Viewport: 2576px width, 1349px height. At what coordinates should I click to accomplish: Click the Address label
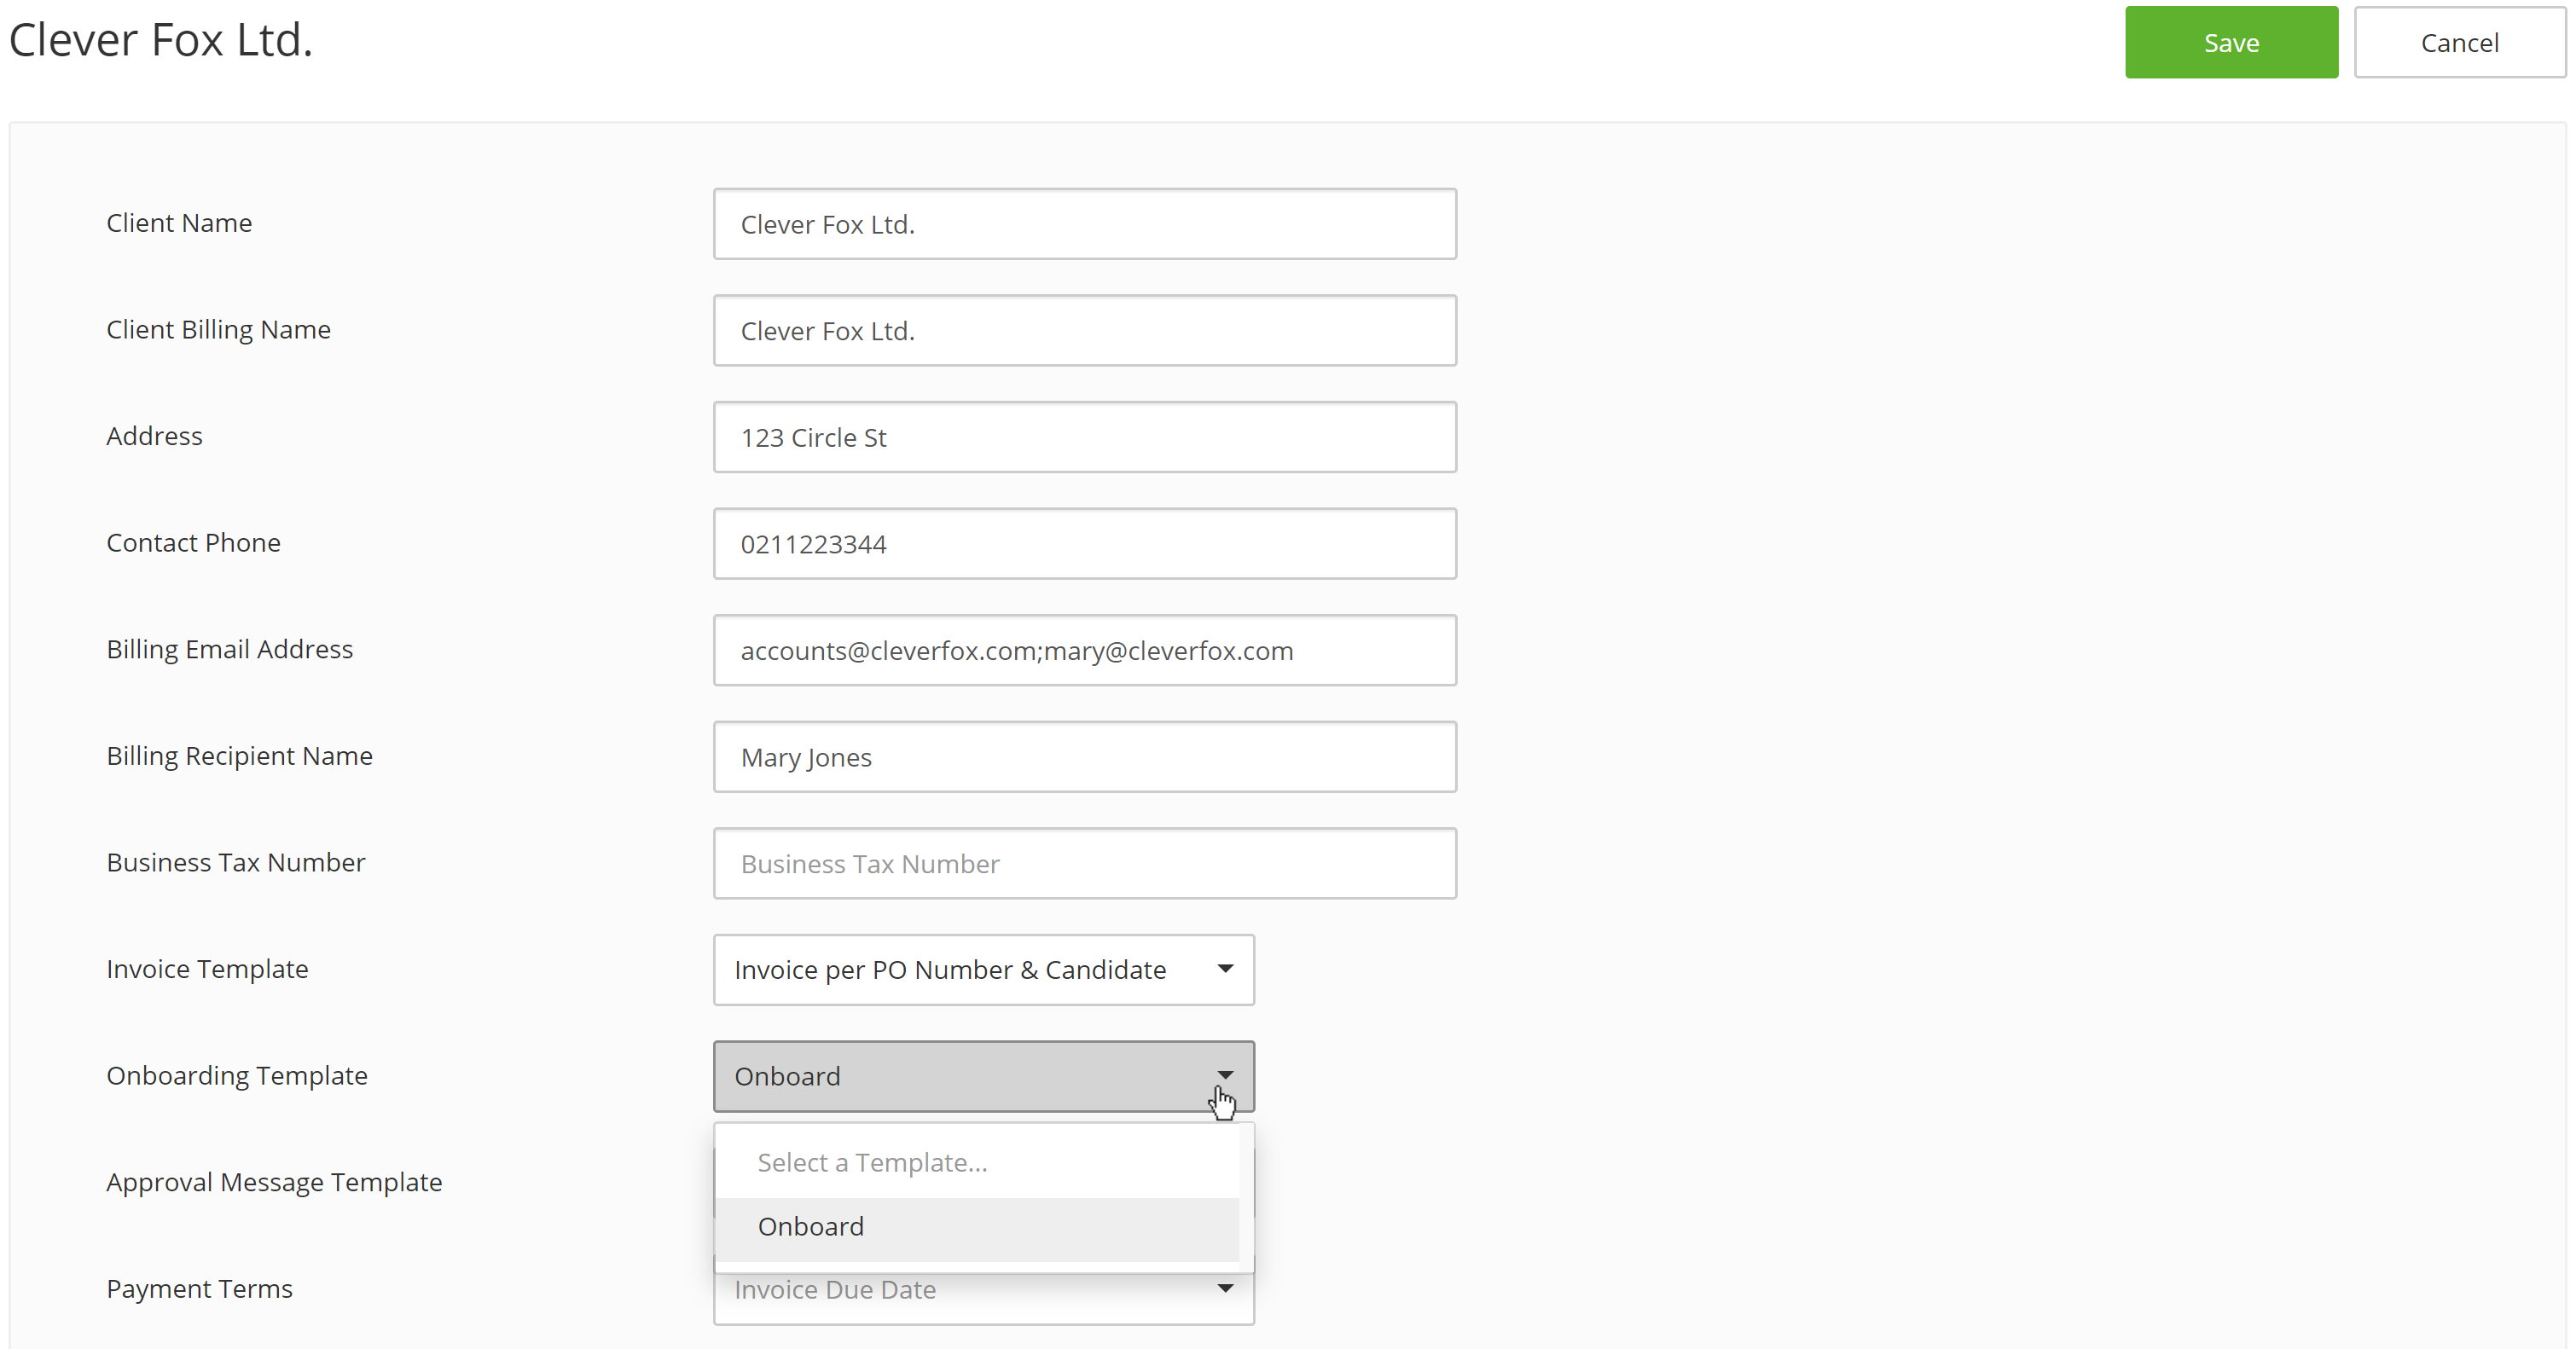click(154, 436)
